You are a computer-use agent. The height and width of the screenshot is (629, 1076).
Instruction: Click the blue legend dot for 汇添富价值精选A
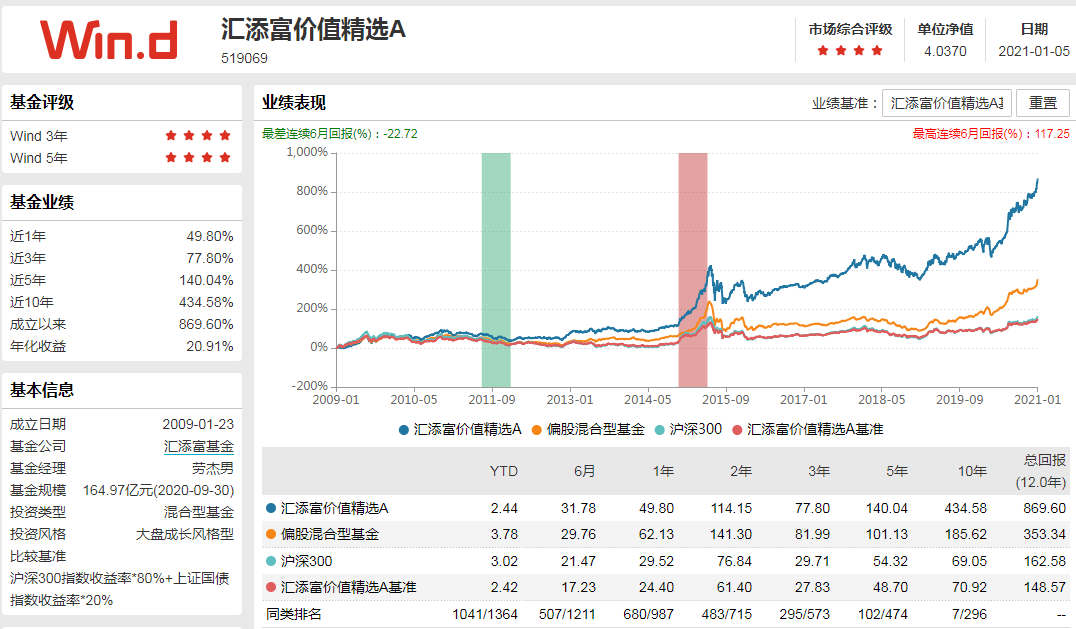[x=403, y=428]
